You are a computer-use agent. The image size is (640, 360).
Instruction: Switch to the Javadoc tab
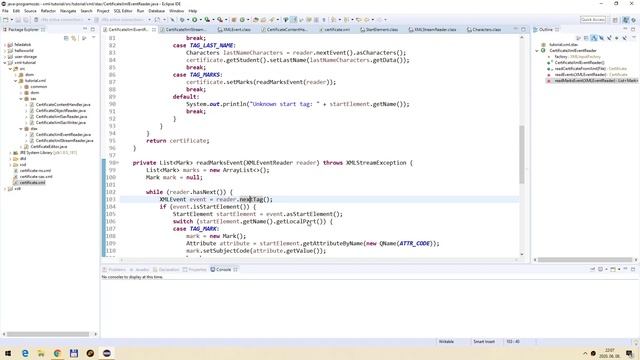tap(139, 270)
